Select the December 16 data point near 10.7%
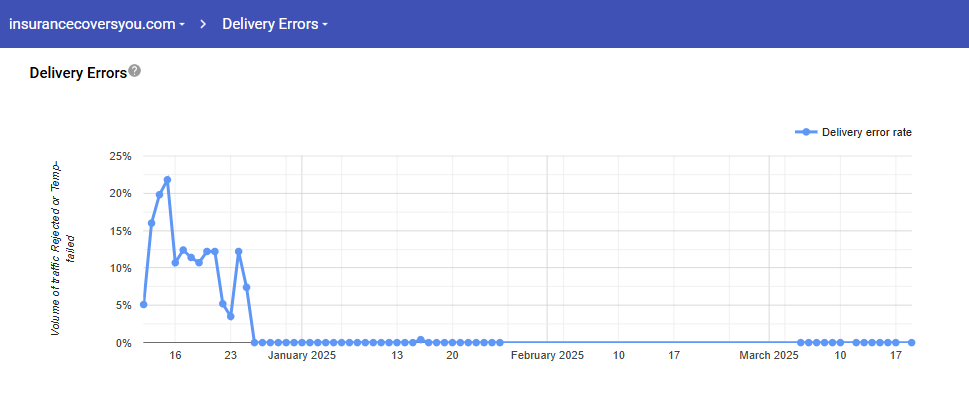The height and width of the screenshot is (398, 969). pos(175,262)
